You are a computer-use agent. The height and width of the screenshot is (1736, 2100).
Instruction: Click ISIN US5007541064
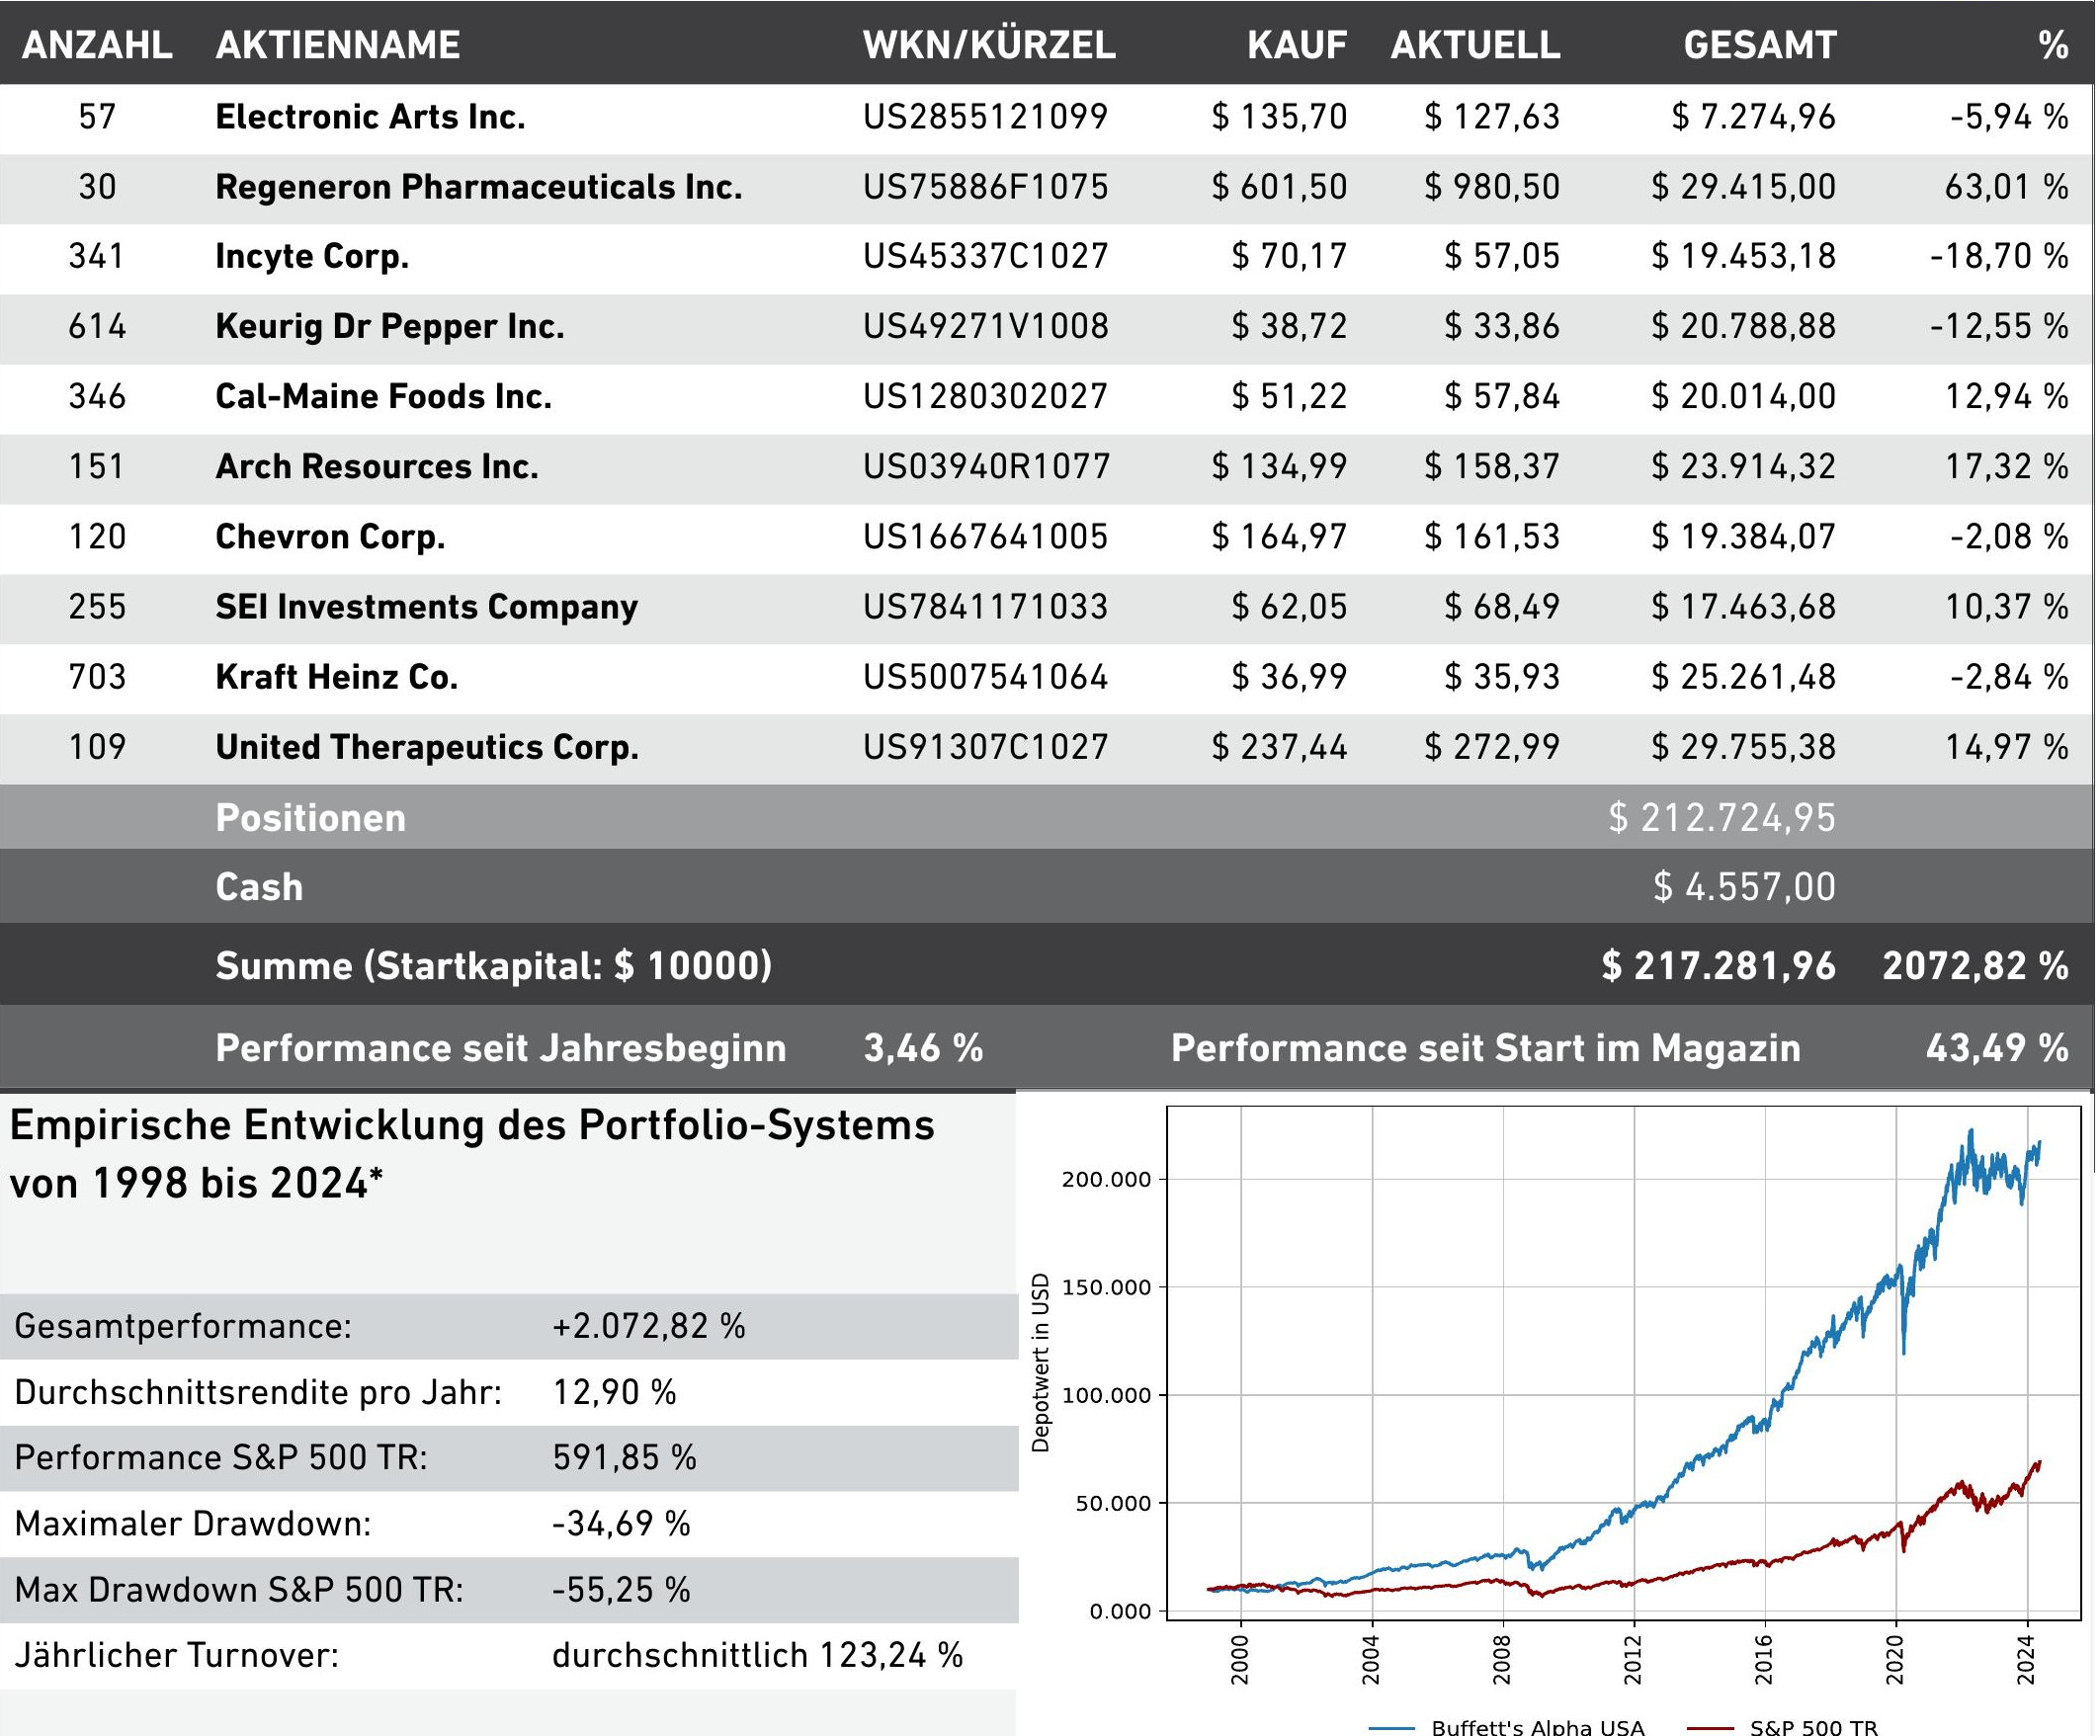986,677
